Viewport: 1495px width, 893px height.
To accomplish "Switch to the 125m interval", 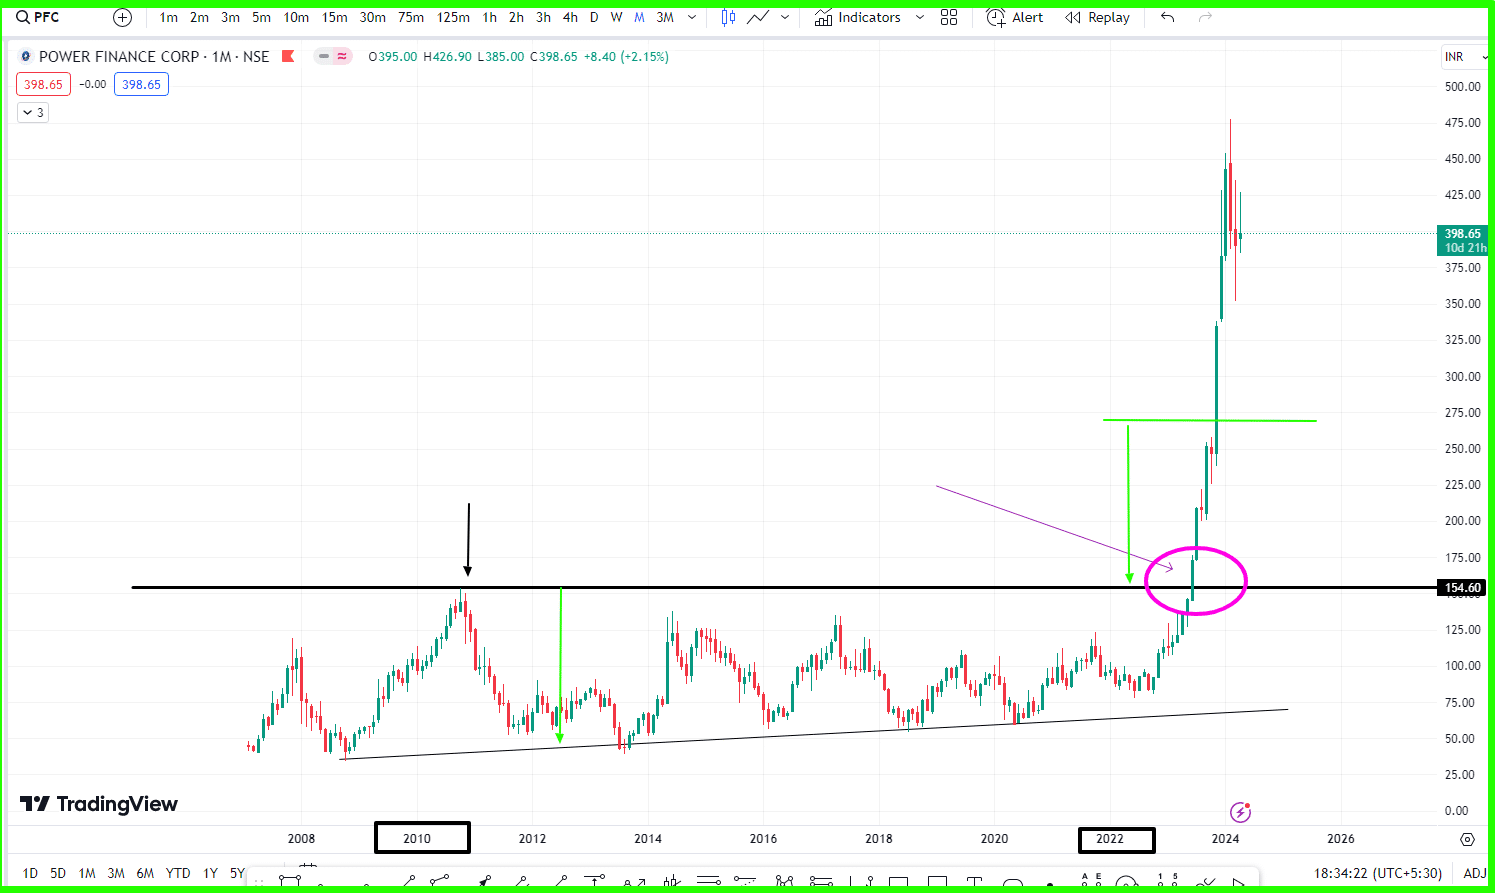I will [453, 17].
